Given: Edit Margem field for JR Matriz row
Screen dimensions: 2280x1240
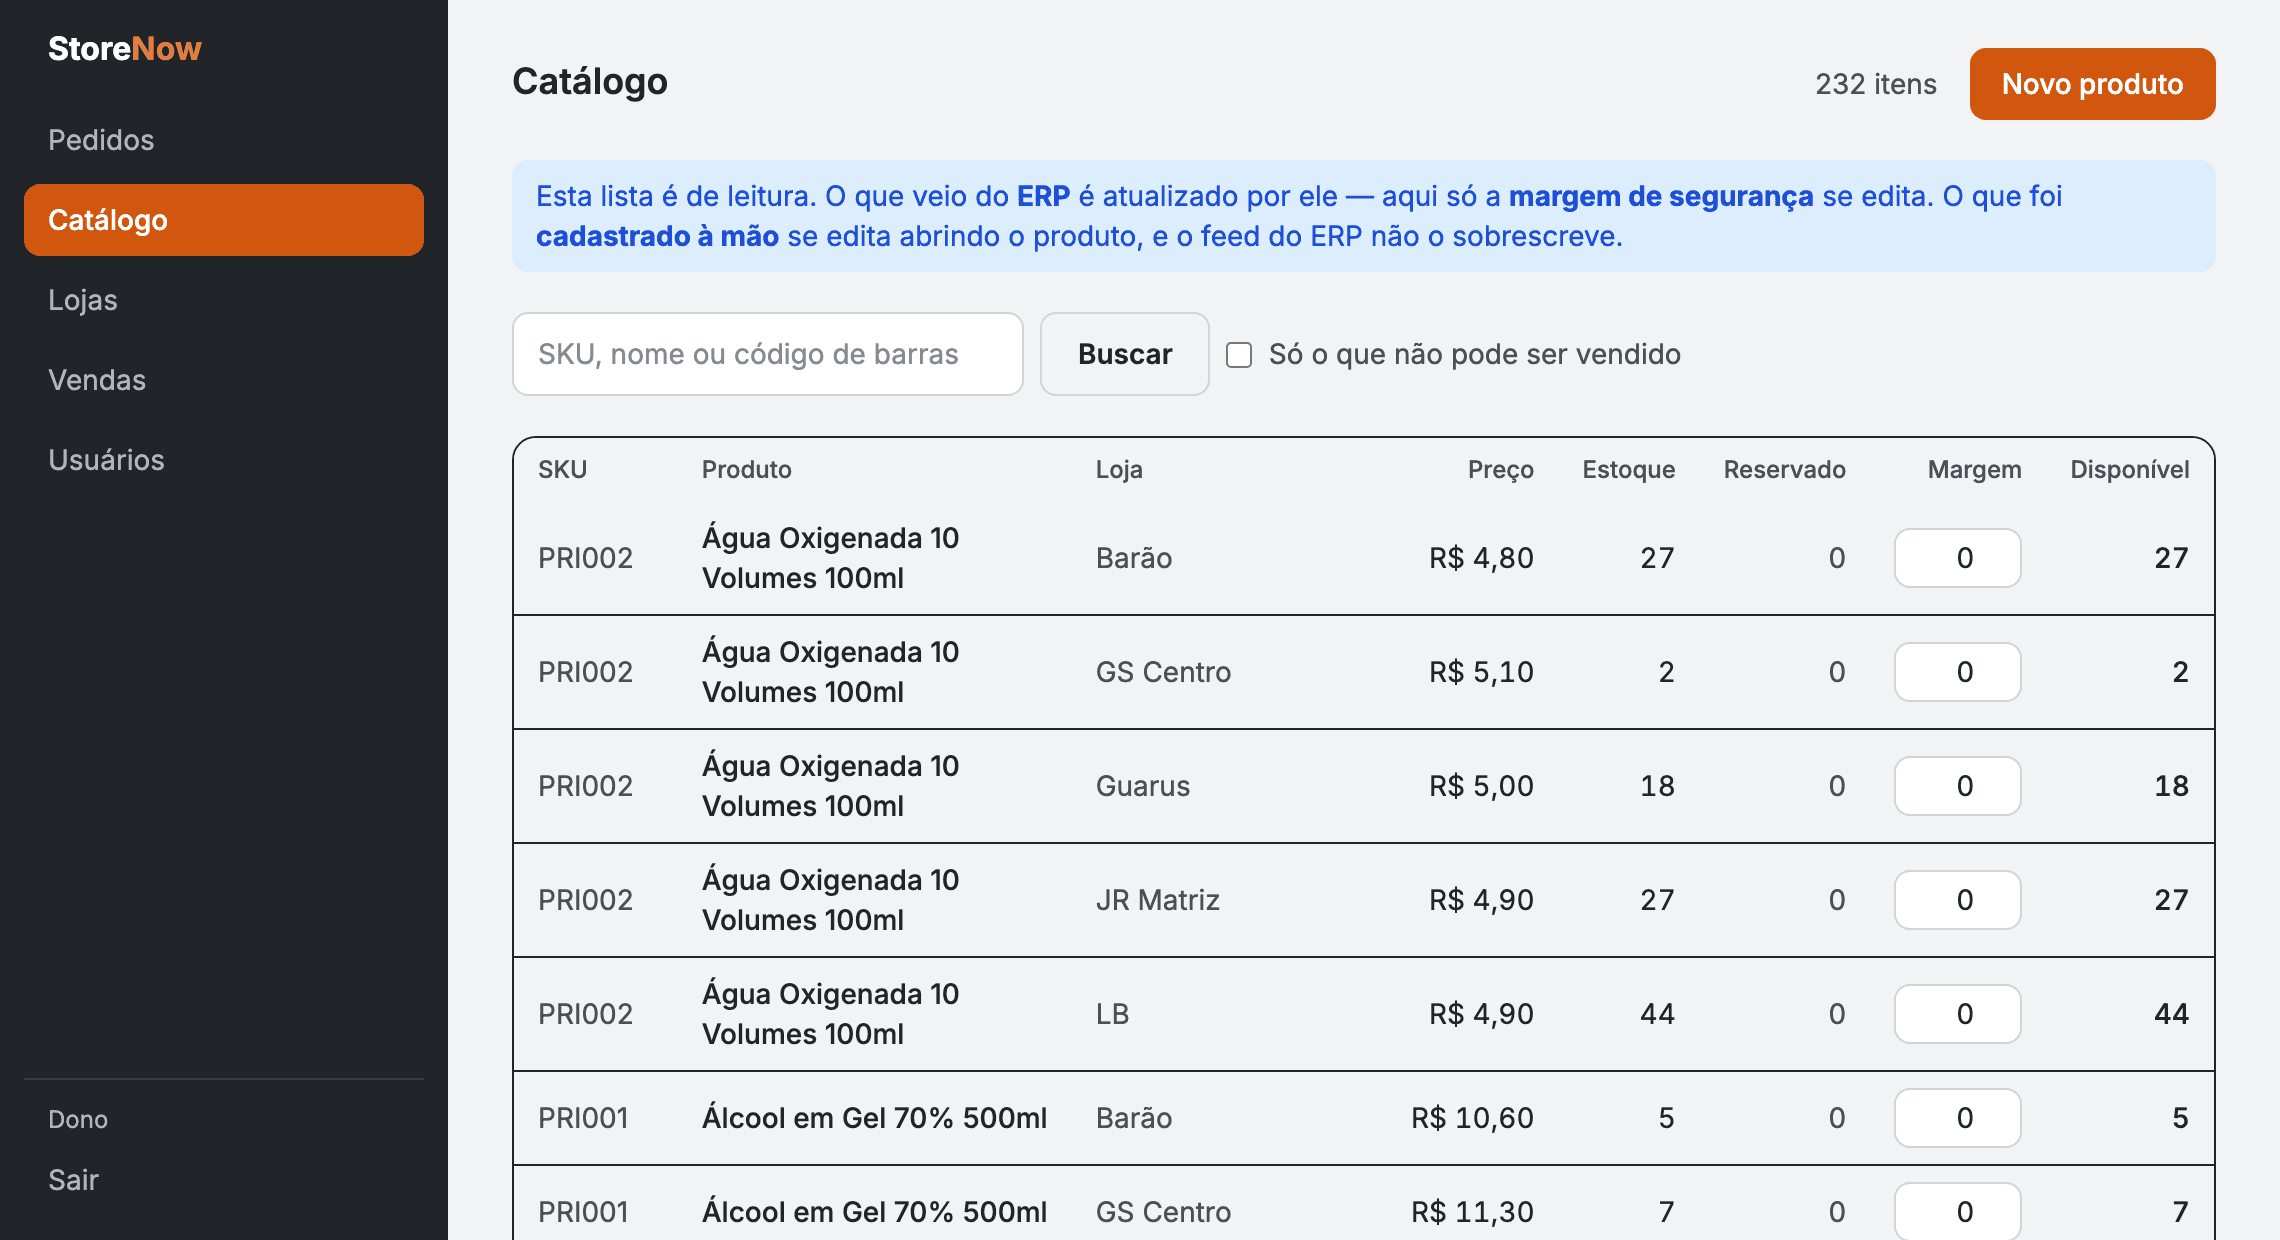Looking at the screenshot, I should 1958,900.
